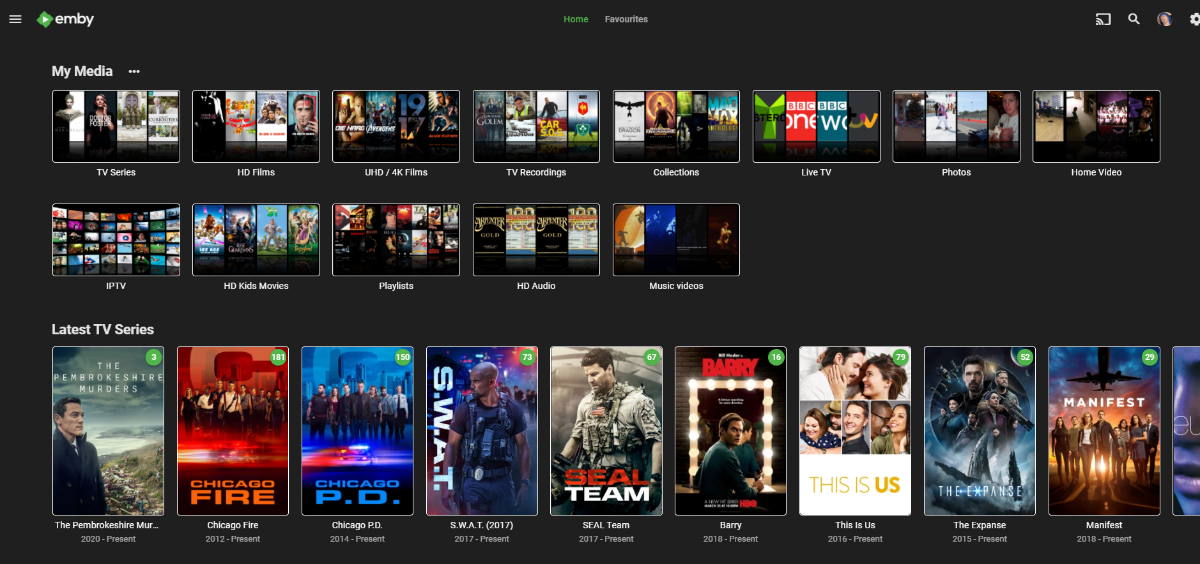Open the Playlists library thumbnail
The height and width of the screenshot is (564, 1200).
[x=396, y=240]
